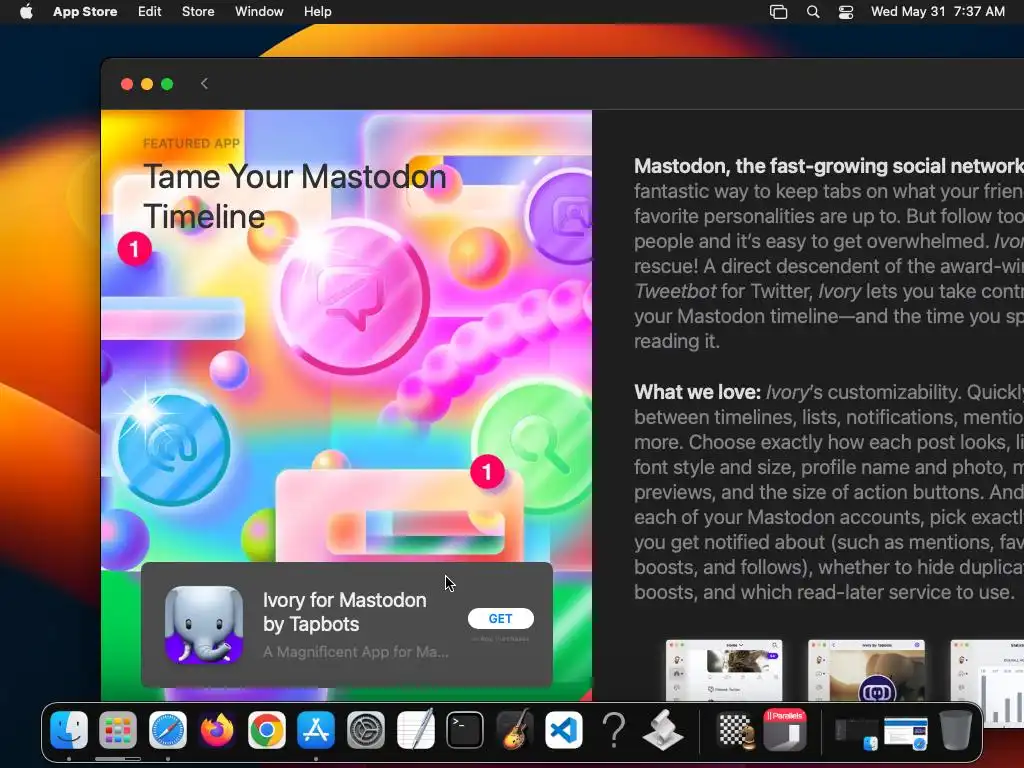
Task: Open the Ivory for Mastodon elephant app icon
Action: pos(204,624)
